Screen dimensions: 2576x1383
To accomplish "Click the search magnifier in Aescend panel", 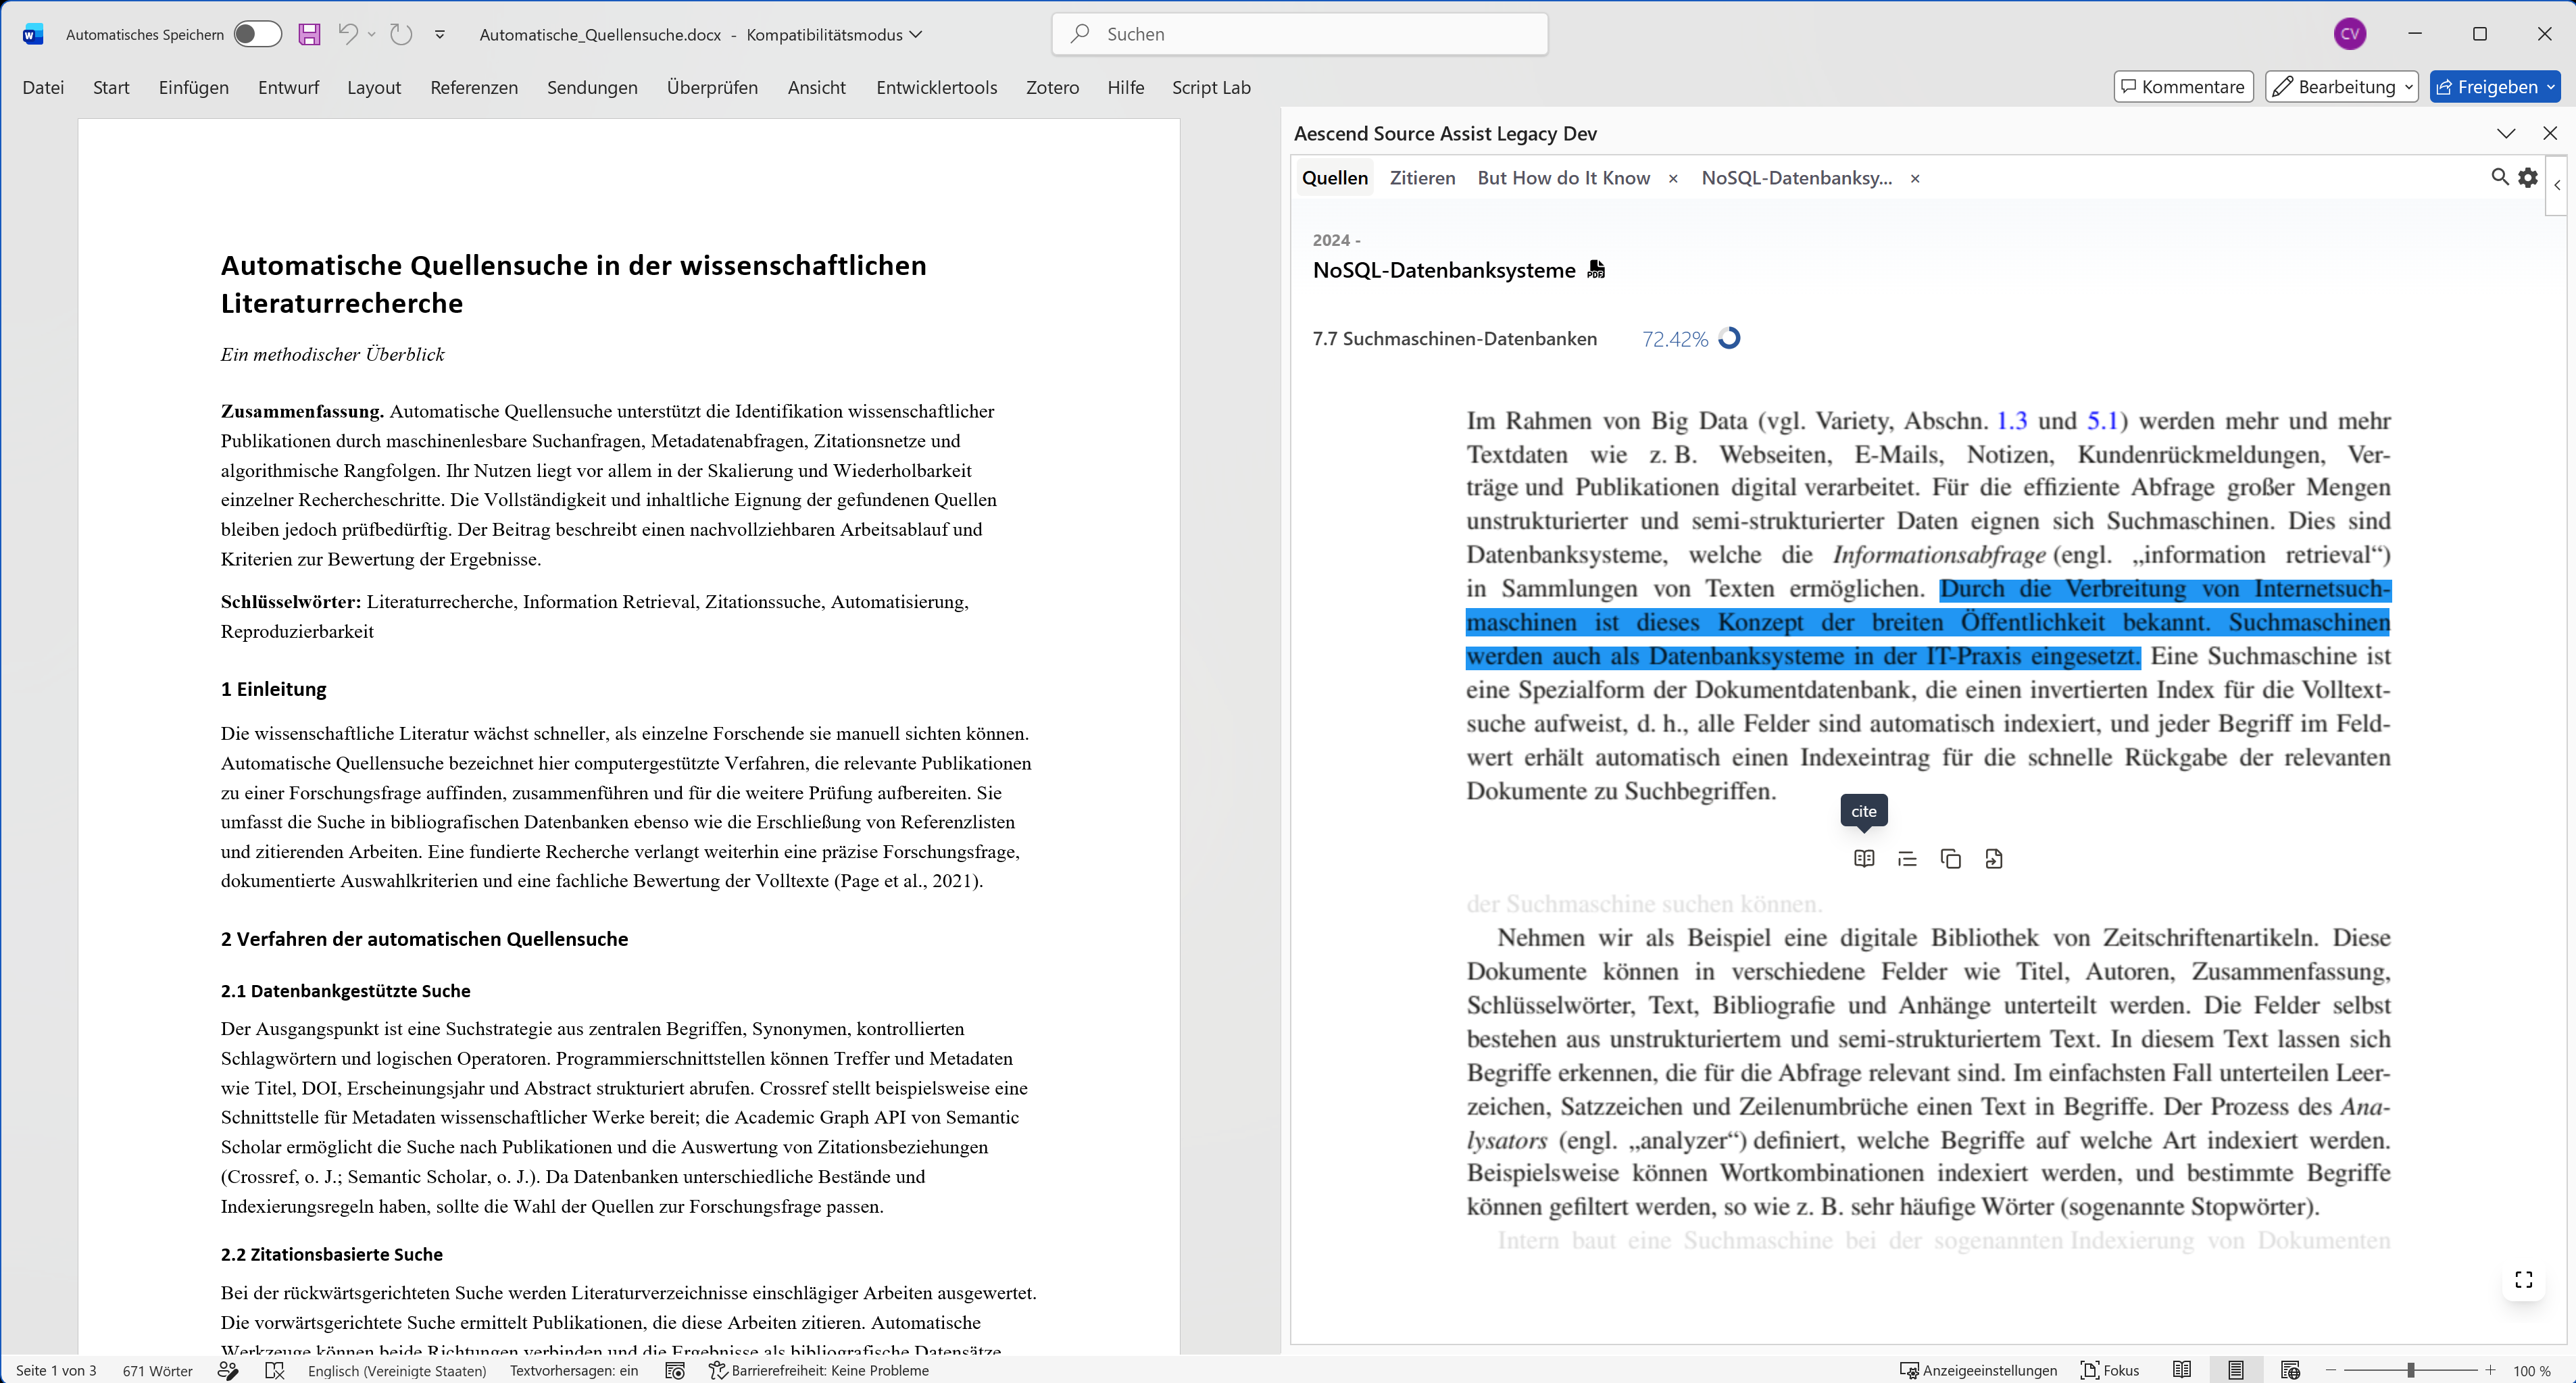I will coord(2499,177).
